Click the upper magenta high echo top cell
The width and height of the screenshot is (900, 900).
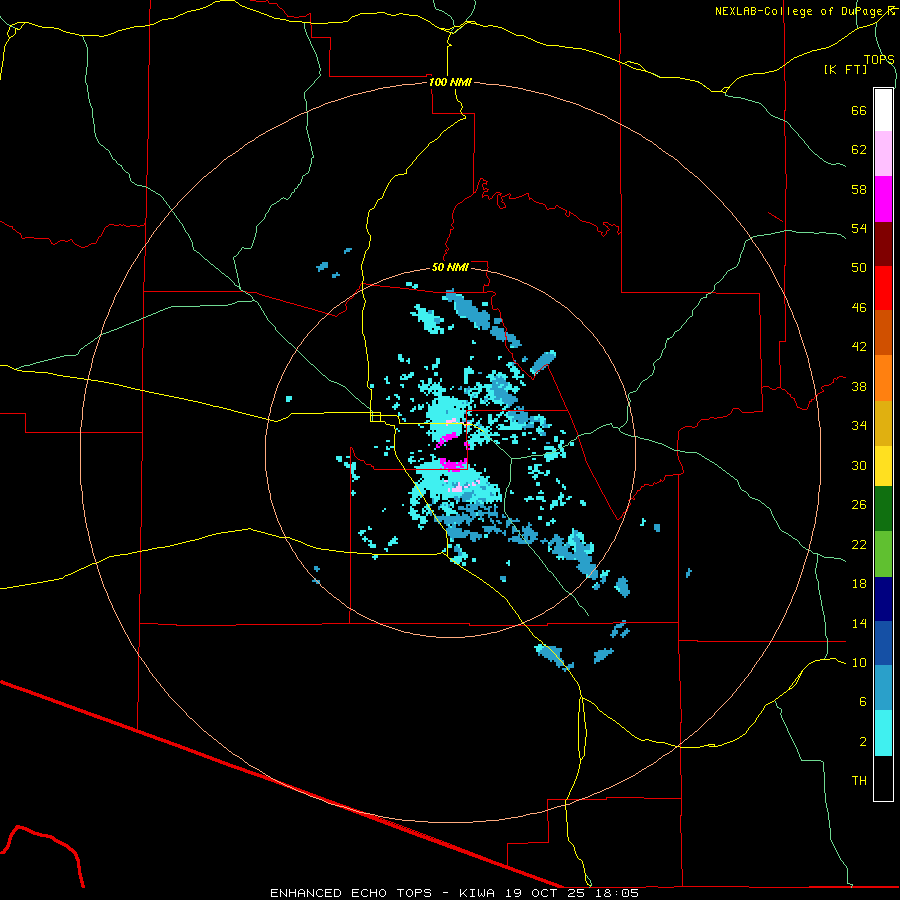[447, 439]
